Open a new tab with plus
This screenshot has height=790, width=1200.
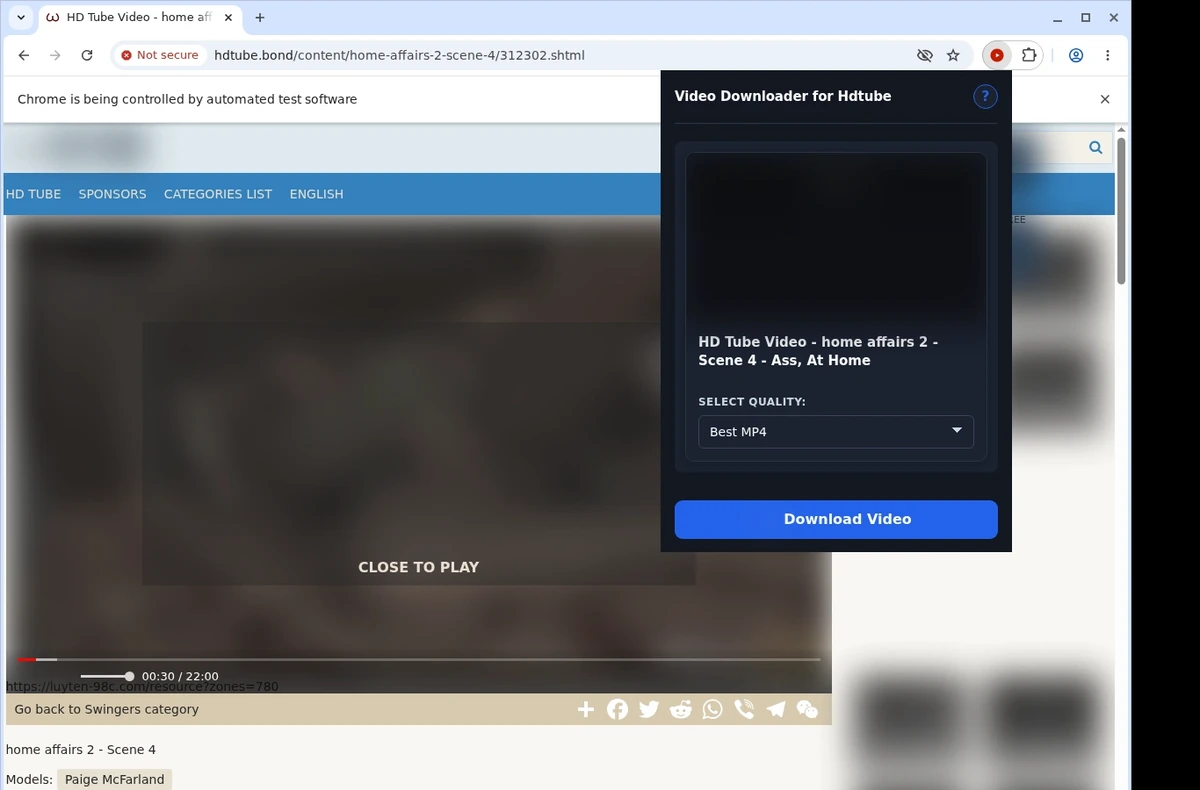[260, 17]
